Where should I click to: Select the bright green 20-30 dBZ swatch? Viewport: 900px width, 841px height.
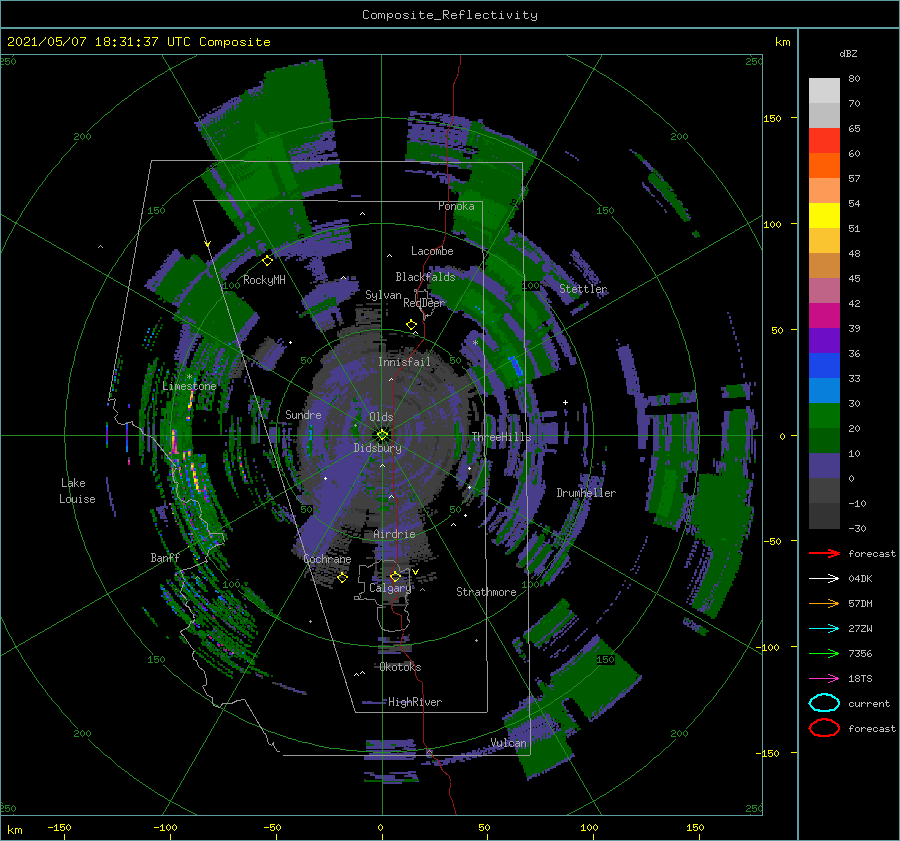[824, 416]
